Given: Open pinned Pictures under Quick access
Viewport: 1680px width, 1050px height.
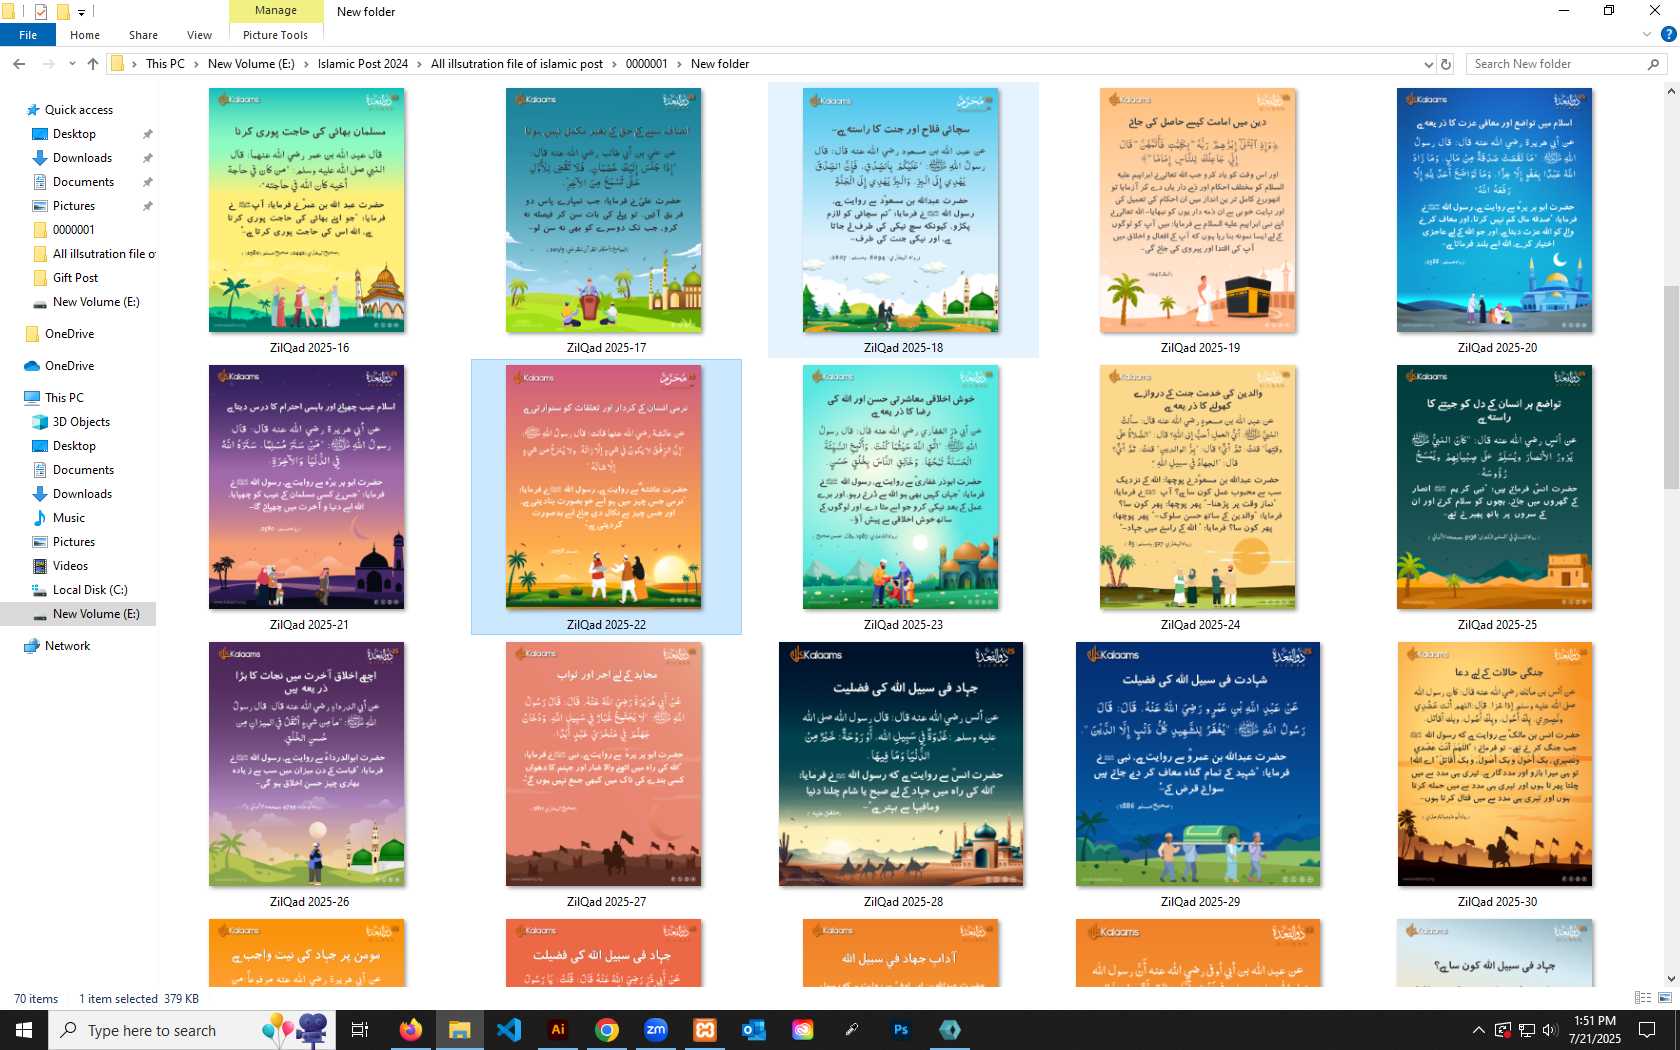Looking at the screenshot, I should (74, 206).
